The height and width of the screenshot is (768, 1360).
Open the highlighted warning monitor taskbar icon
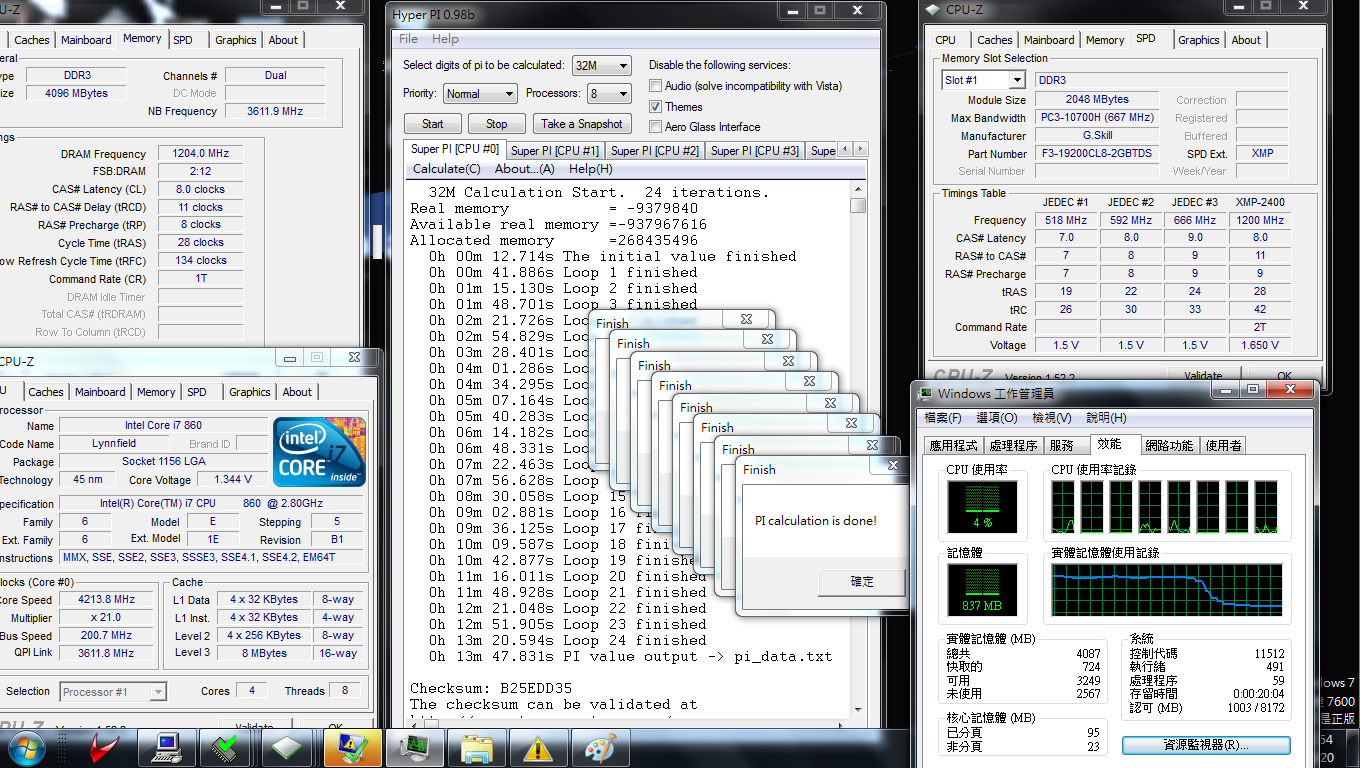click(354, 748)
